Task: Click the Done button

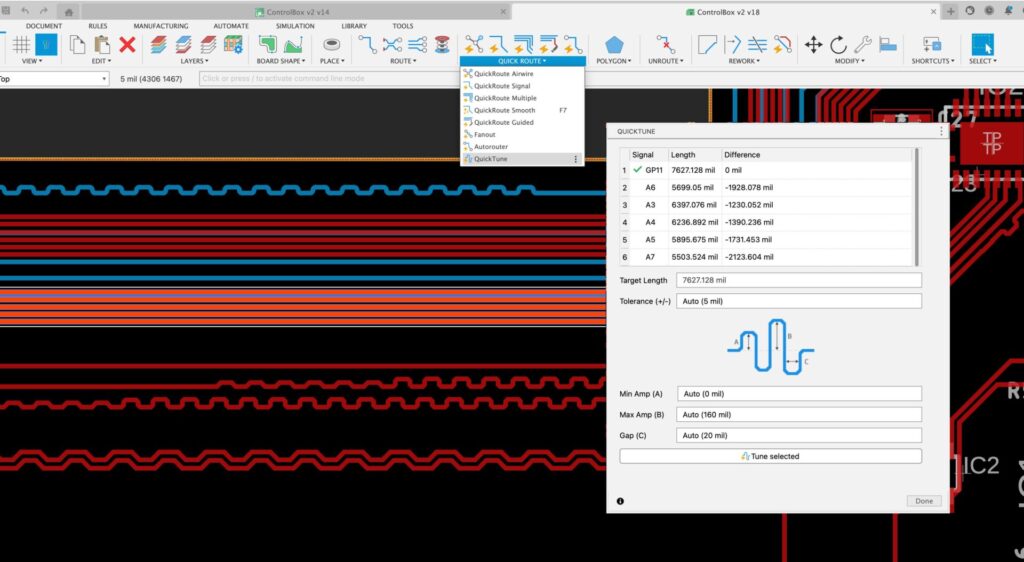Action: (923, 501)
